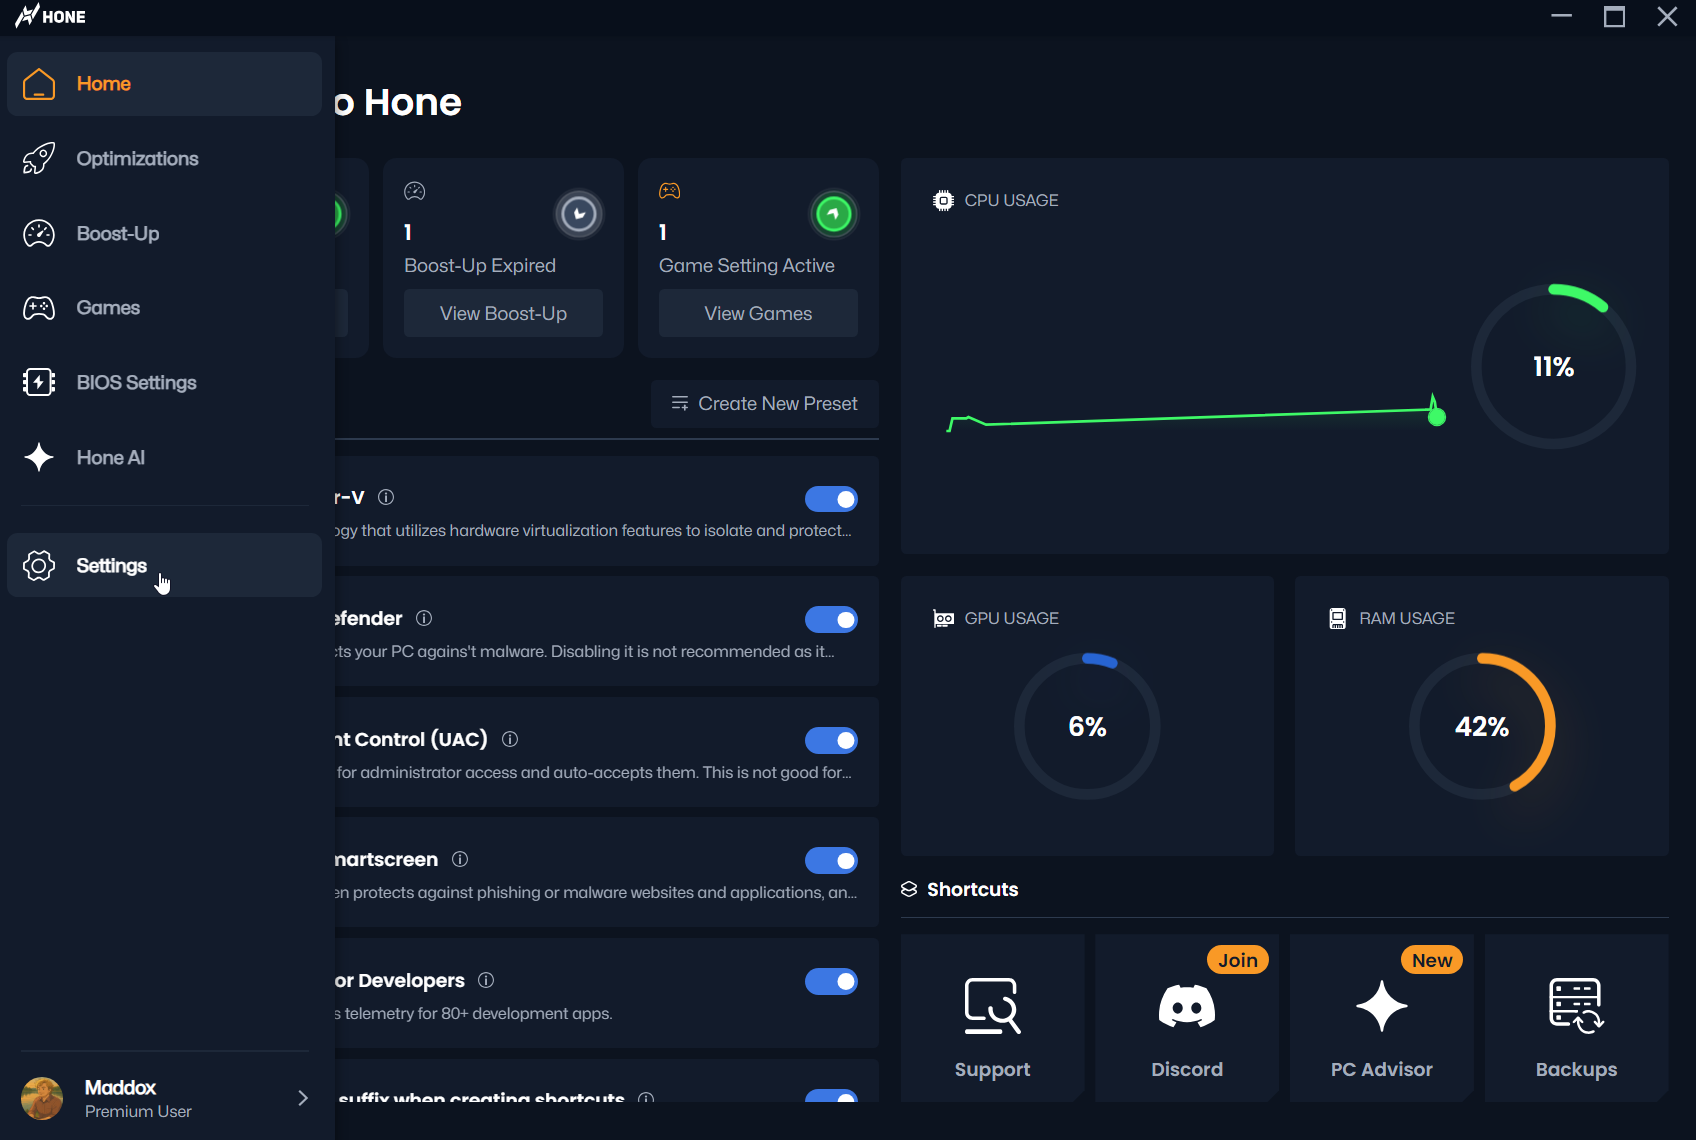
Task: Select Boost-Up in the sidebar
Action: tap(164, 234)
